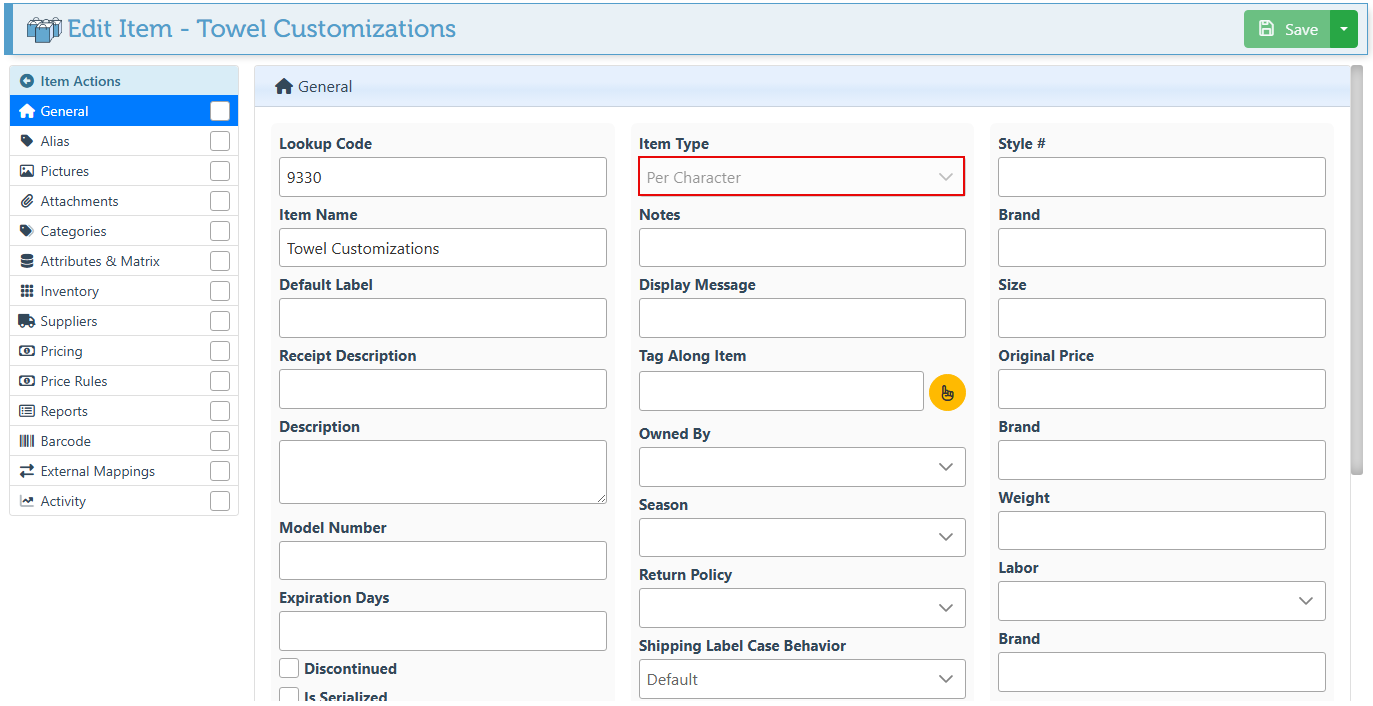1373x706 pixels.
Task: Open the Activity section link
Action: click(x=63, y=501)
